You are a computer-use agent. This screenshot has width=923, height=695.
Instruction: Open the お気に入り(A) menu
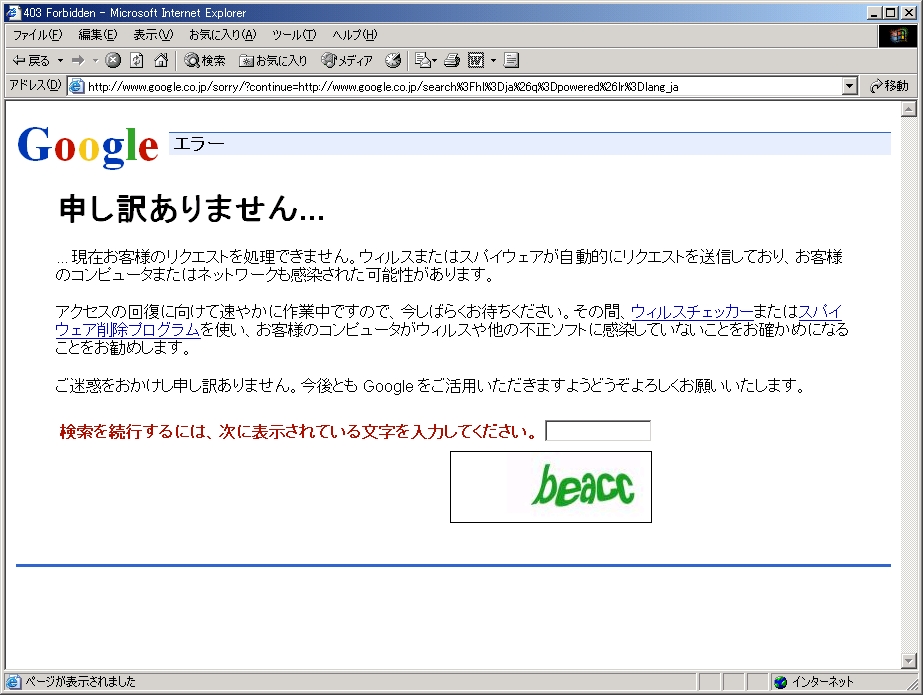click(x=223, y=35)
